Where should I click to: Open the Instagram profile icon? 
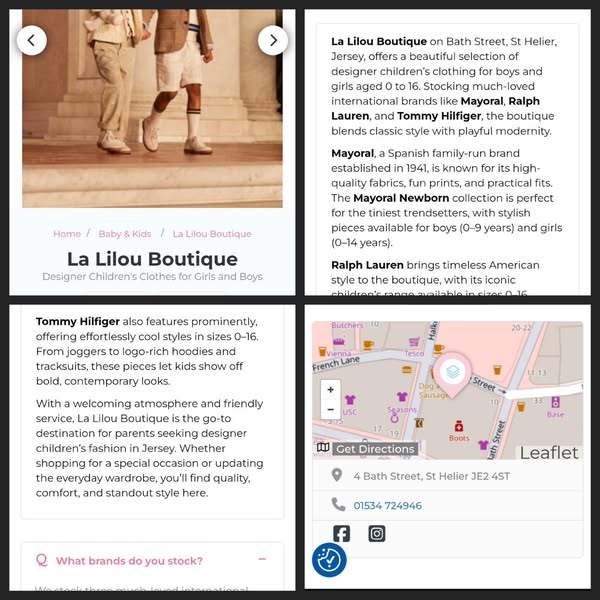(377, 533)
